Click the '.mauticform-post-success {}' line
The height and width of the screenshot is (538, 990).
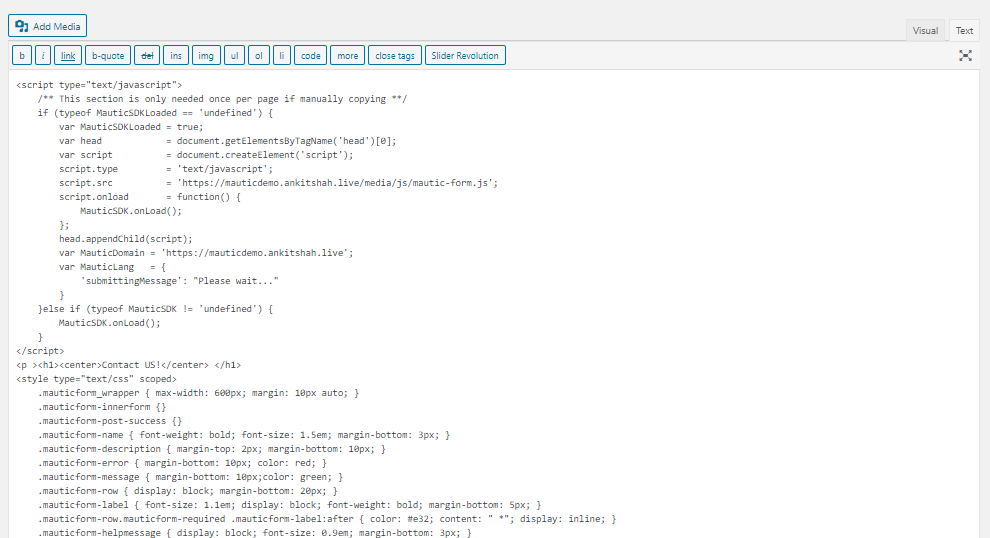(110, 421)
